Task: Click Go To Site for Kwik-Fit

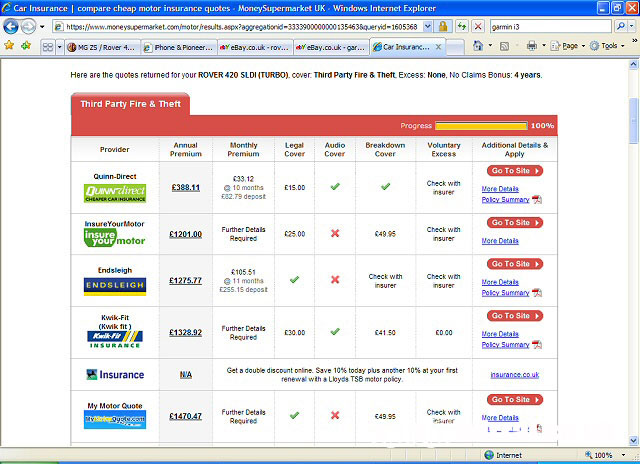Action: click(x=515, y=315)
